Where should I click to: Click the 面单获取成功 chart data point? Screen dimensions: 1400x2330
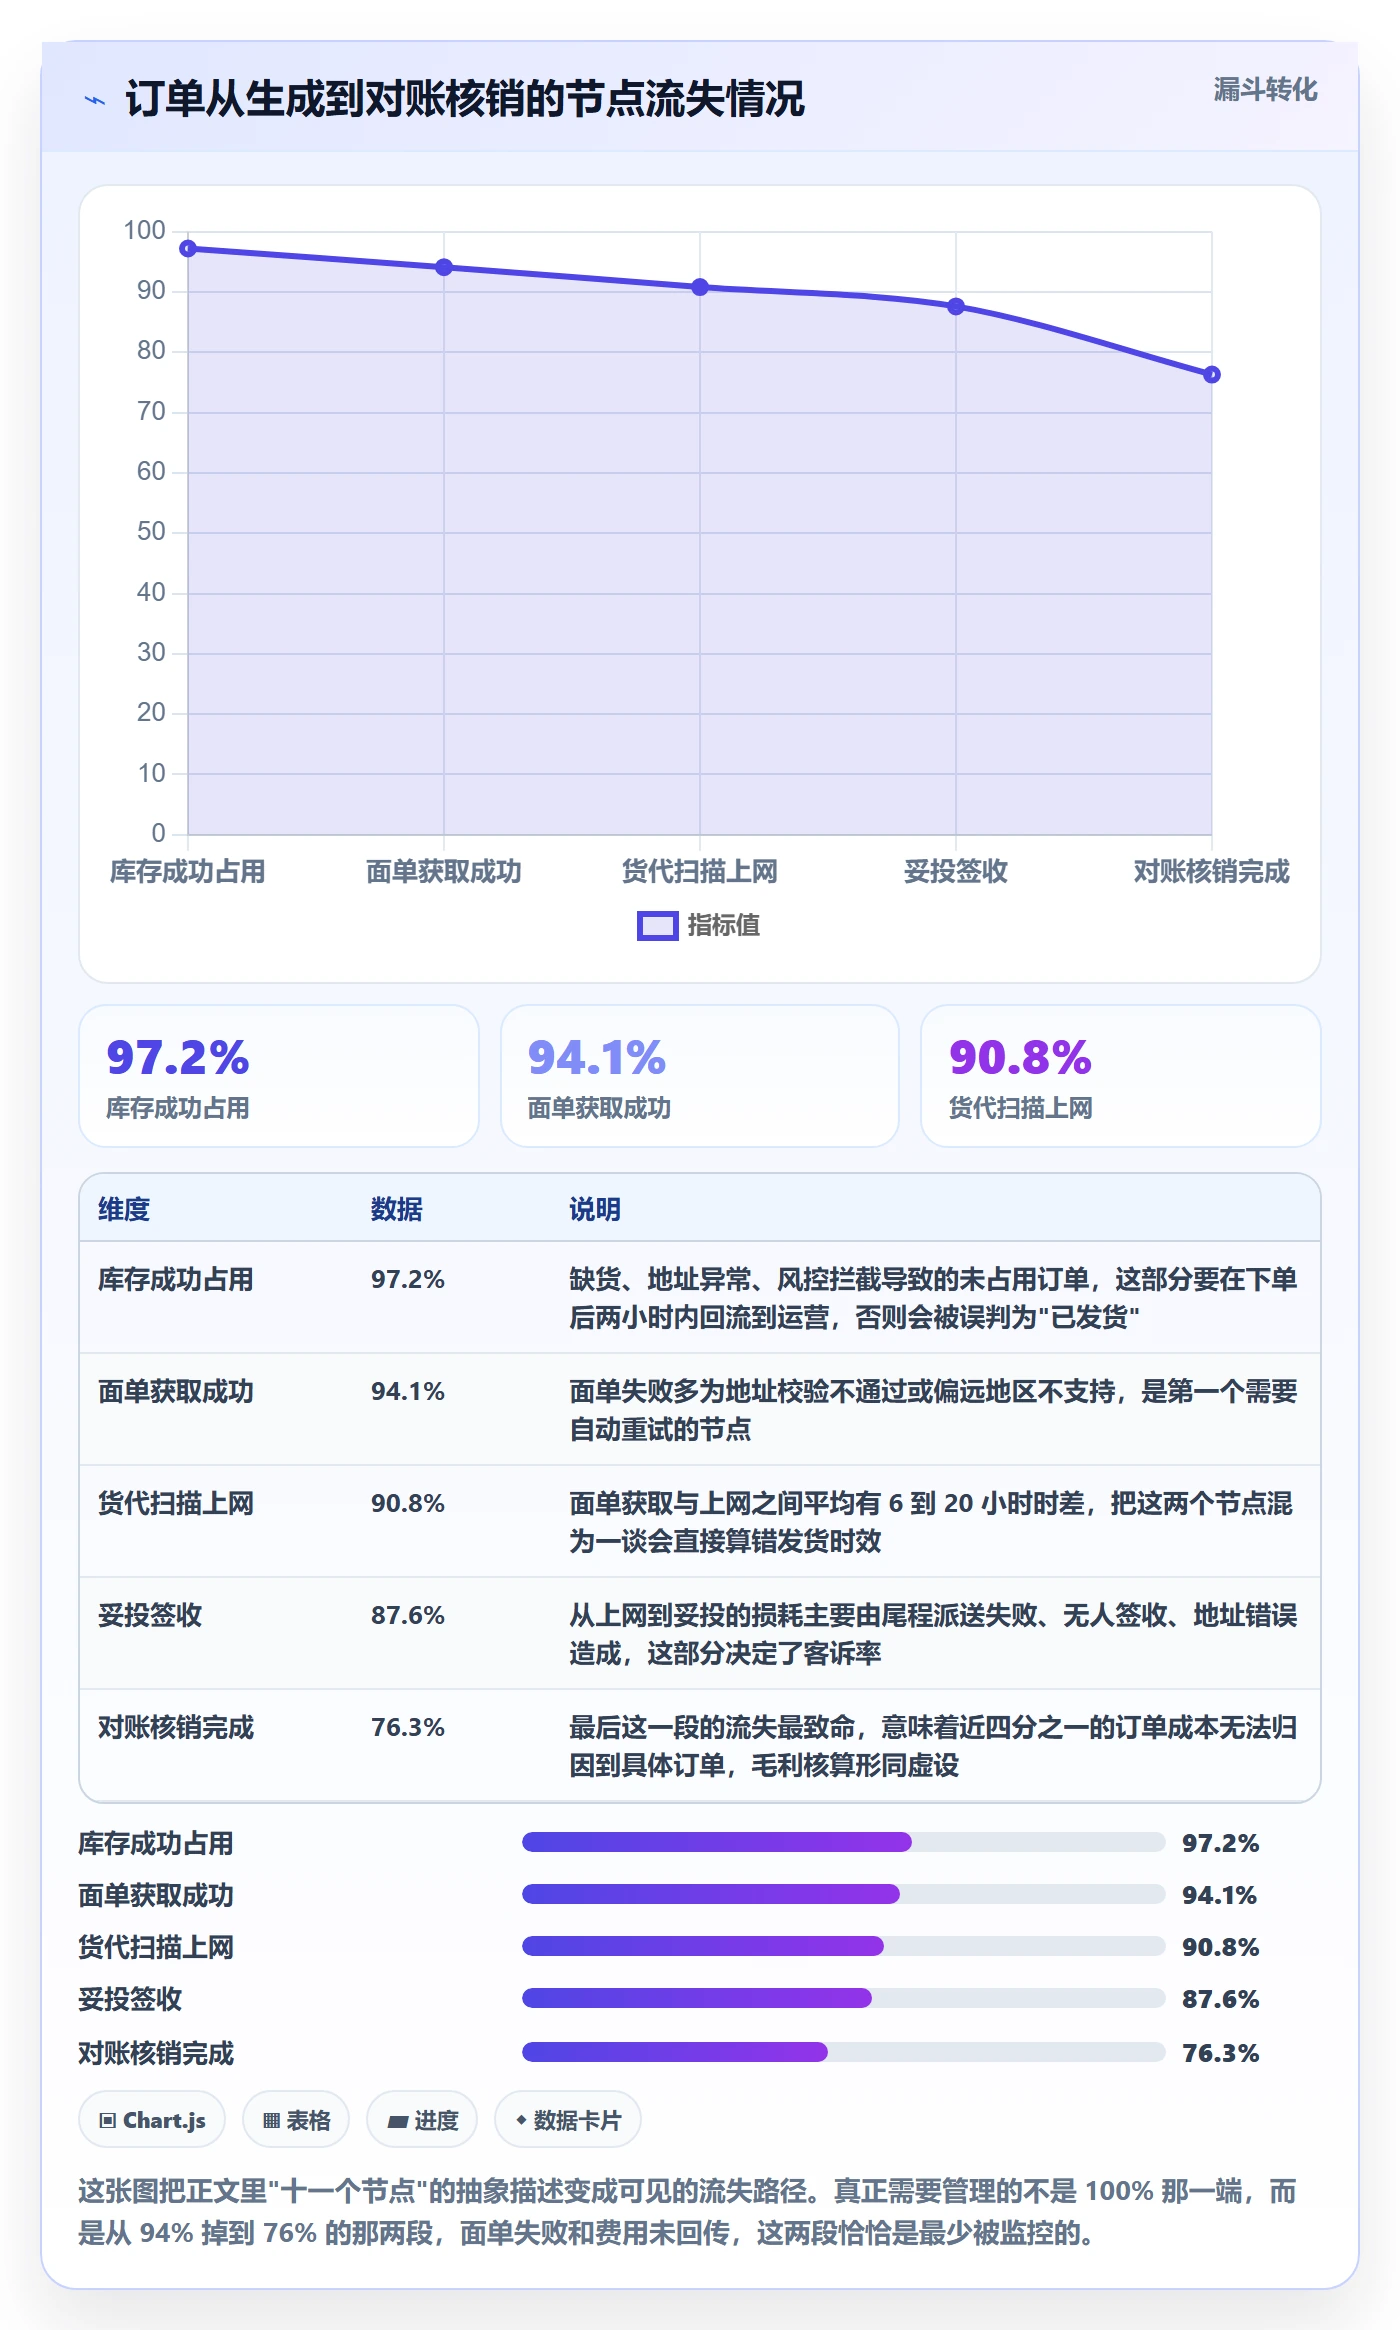click(444, 267)
